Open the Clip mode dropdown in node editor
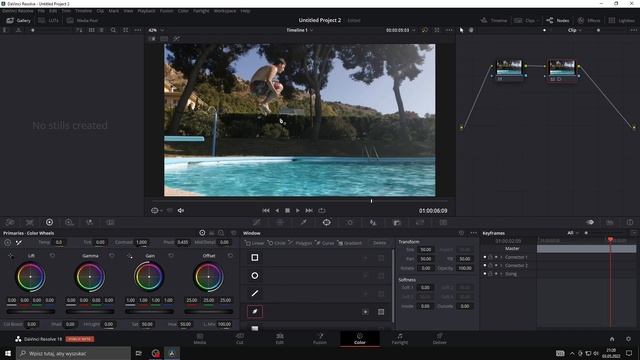Viewport: 640px width, 360px height. pos(575,30)
